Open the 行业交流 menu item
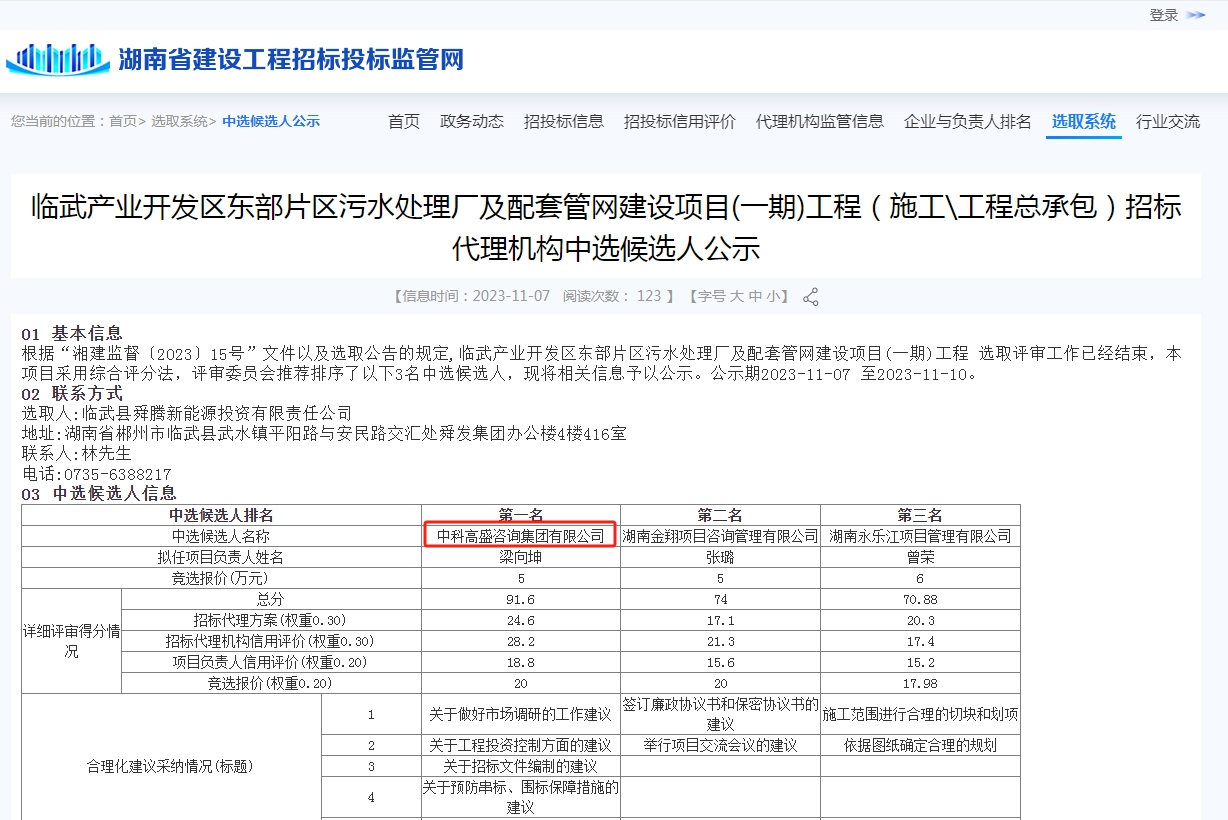 click(1168, 121)
